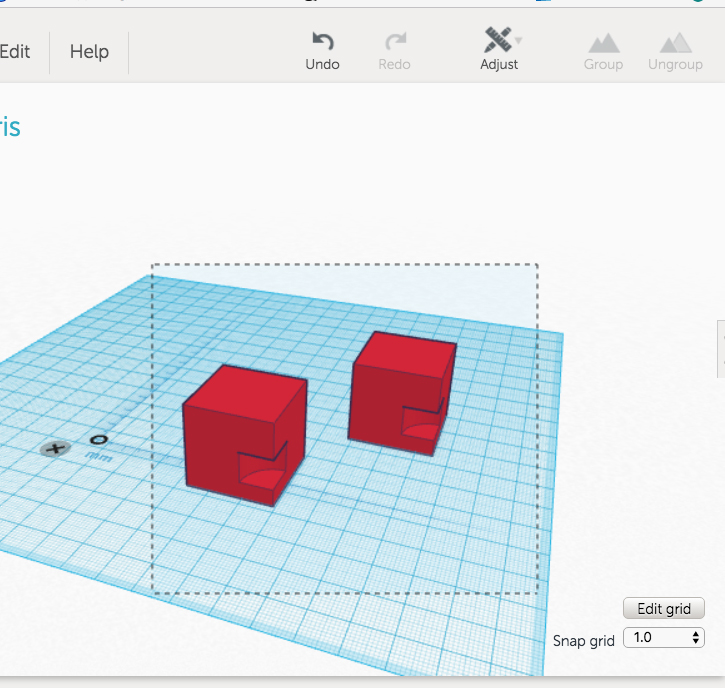Open the Edit menu

pos(15,52)
